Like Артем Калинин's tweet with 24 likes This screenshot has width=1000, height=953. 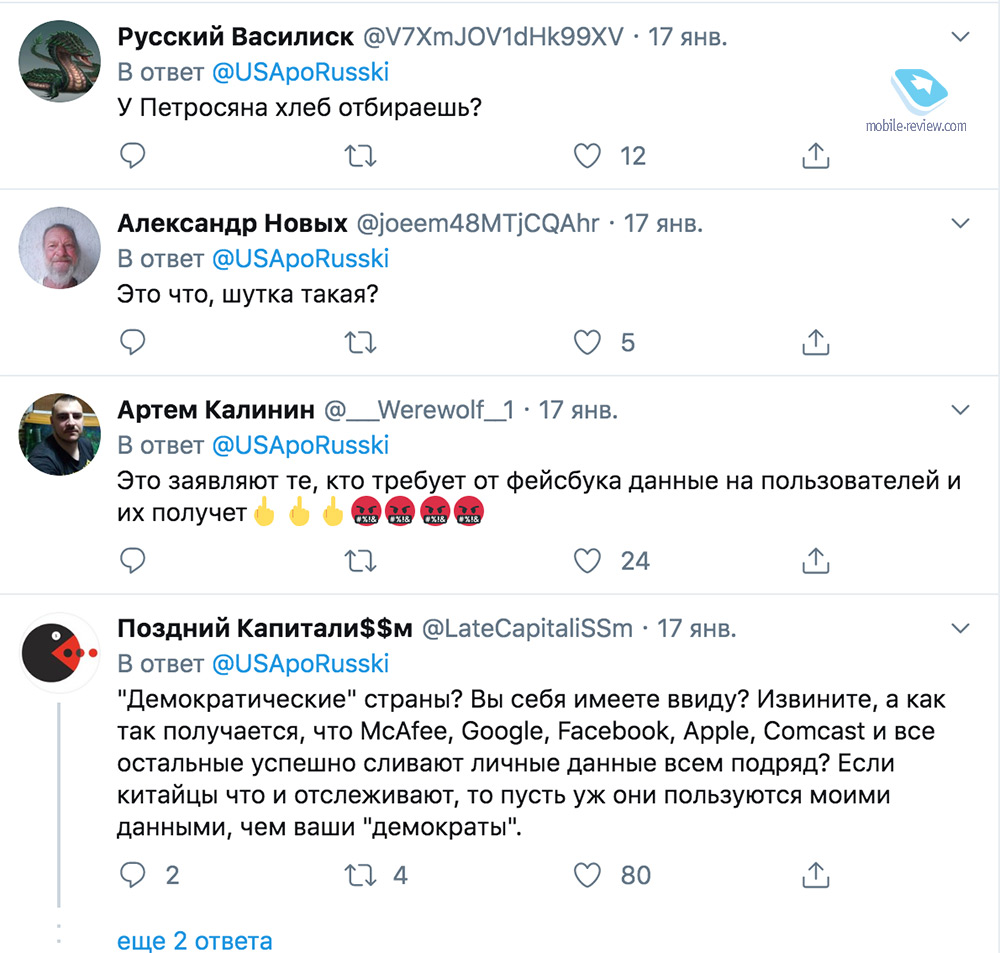coord(587,560)
